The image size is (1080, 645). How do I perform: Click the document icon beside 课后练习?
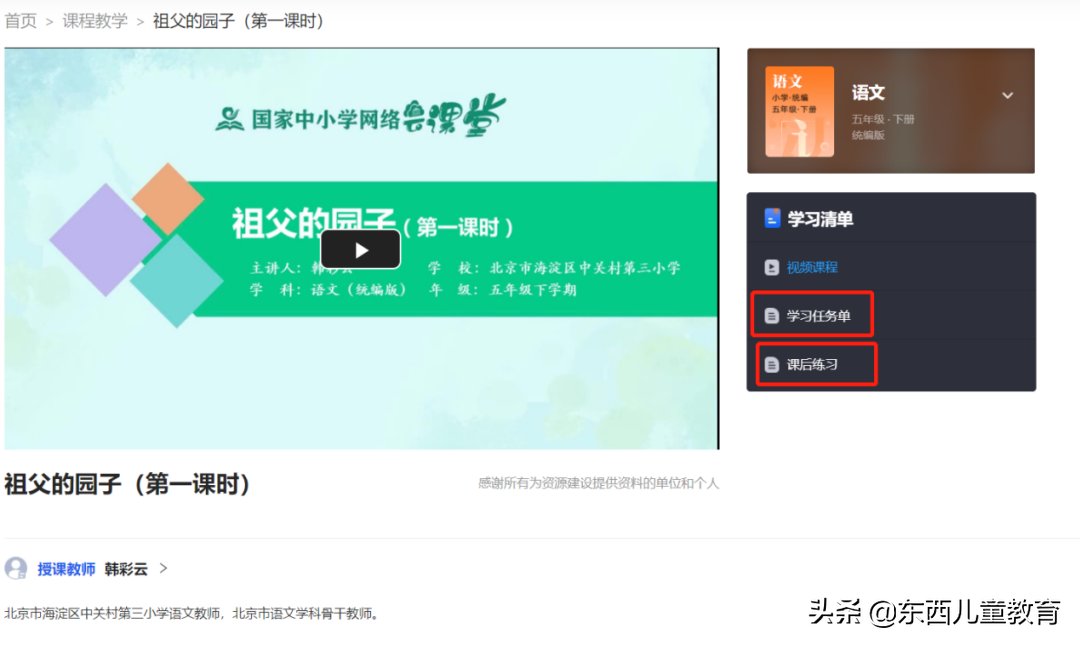770,363
